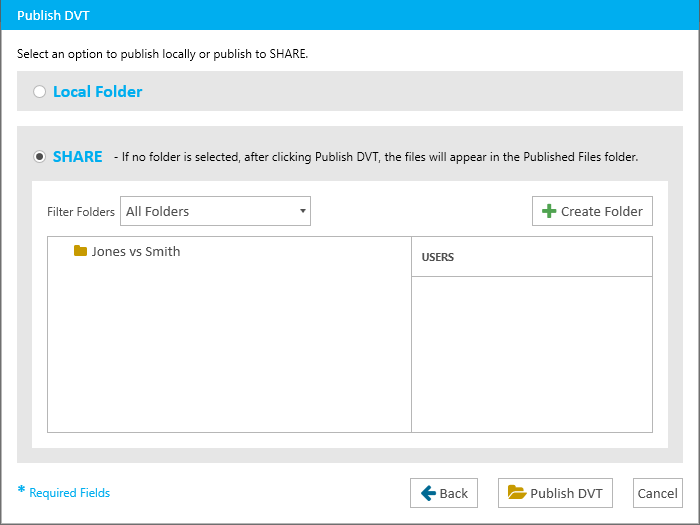The image size is (700, 525).
Task: Click empty space in folder tree pane
Action: tap(229, 348)
